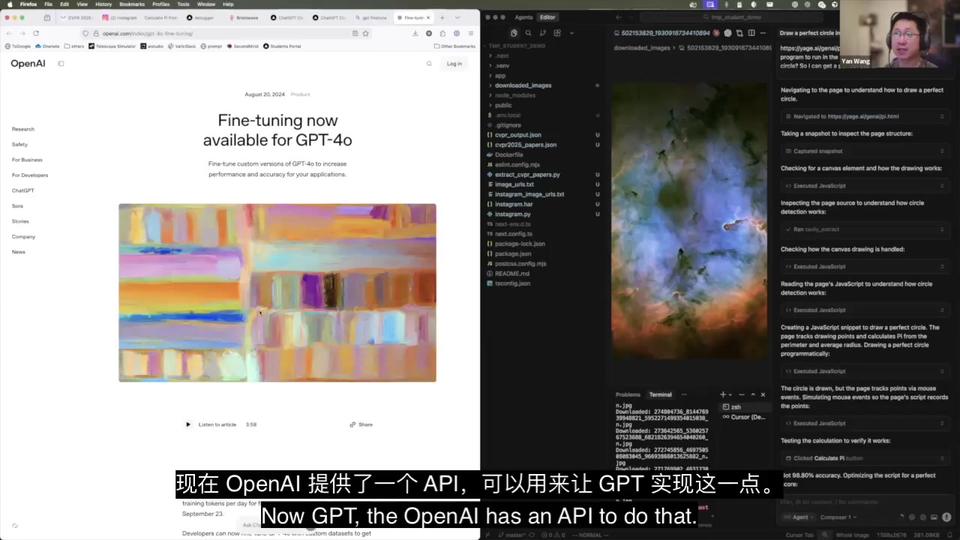
Task: Open the Telescope Simulator bookmark
Action: tap(112, 46)
